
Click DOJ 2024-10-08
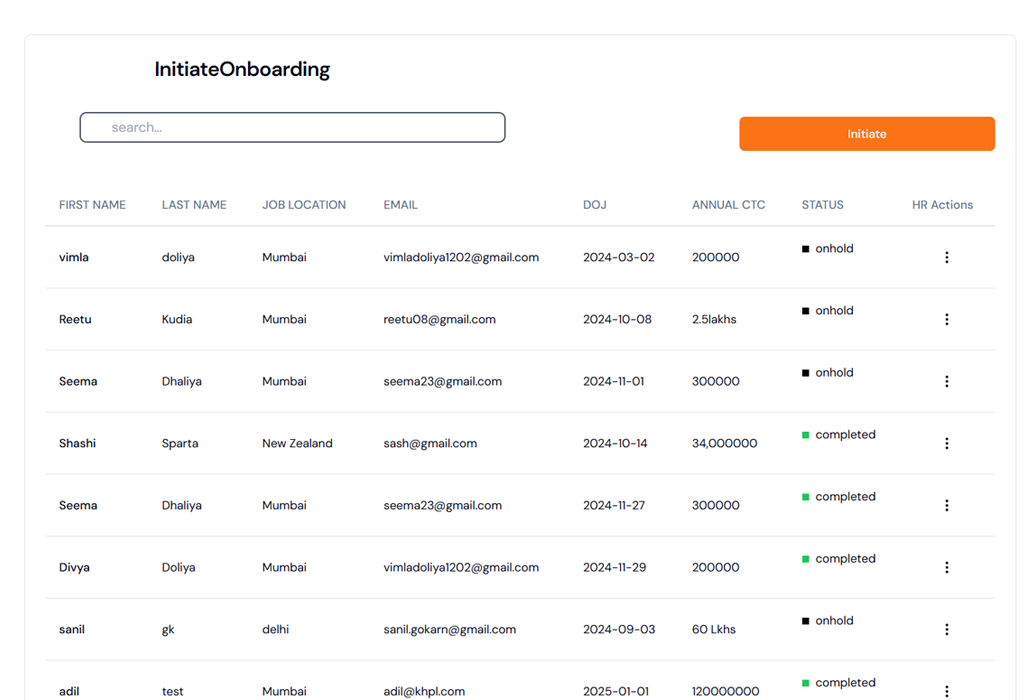pyautogui.click(x=617, y=319)
